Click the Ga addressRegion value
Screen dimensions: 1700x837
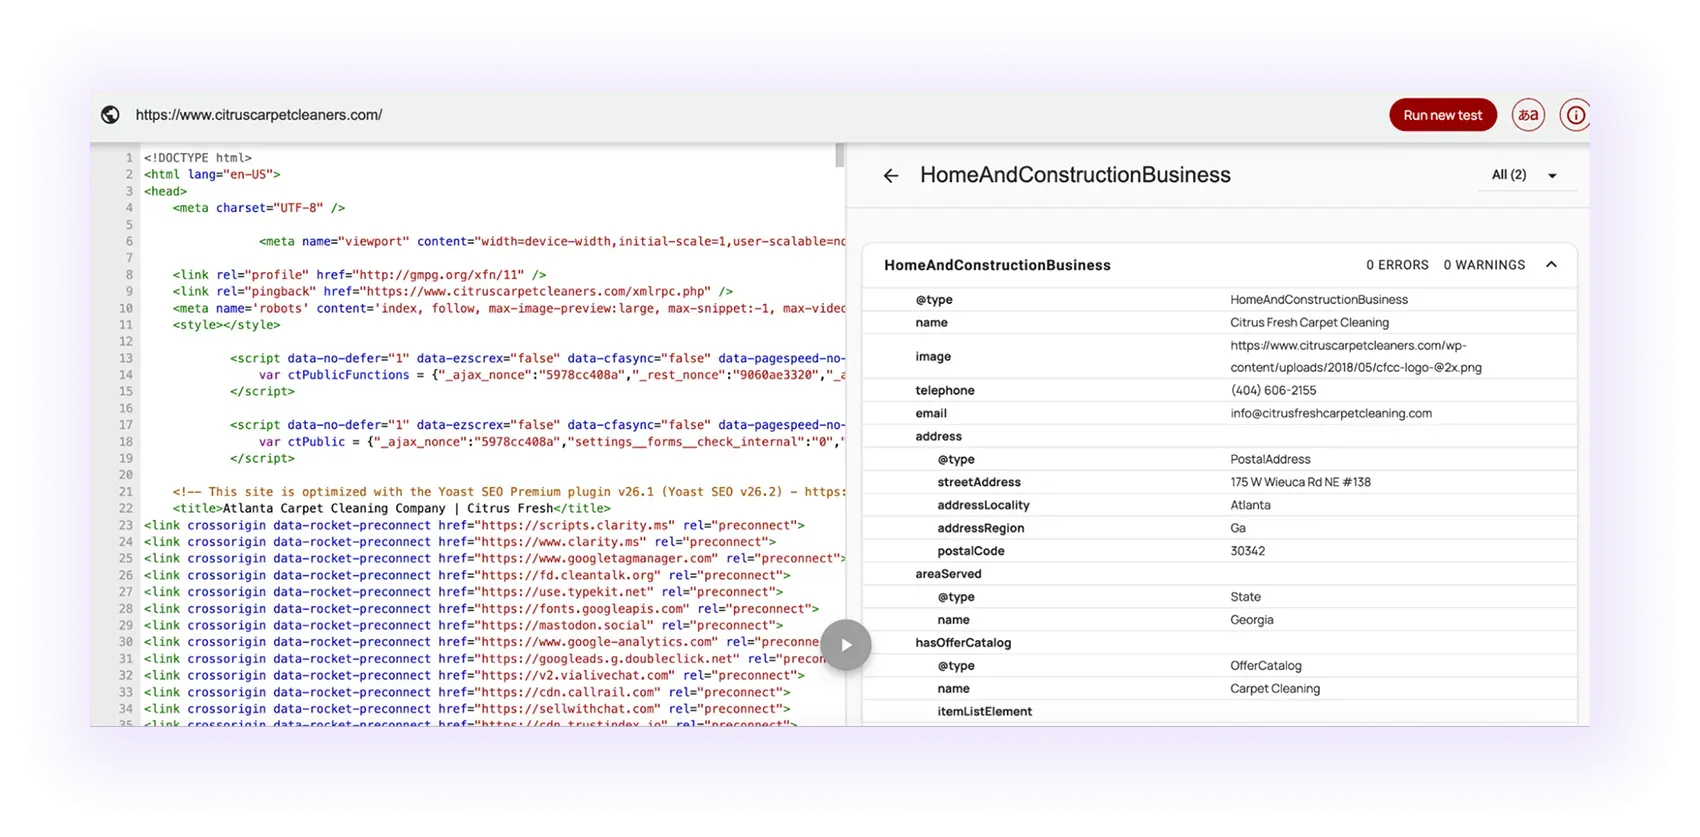click(x=1238, y=529)
